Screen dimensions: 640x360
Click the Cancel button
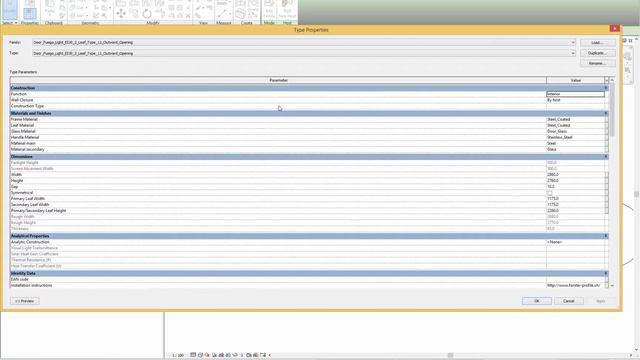[x=569, y=301]
